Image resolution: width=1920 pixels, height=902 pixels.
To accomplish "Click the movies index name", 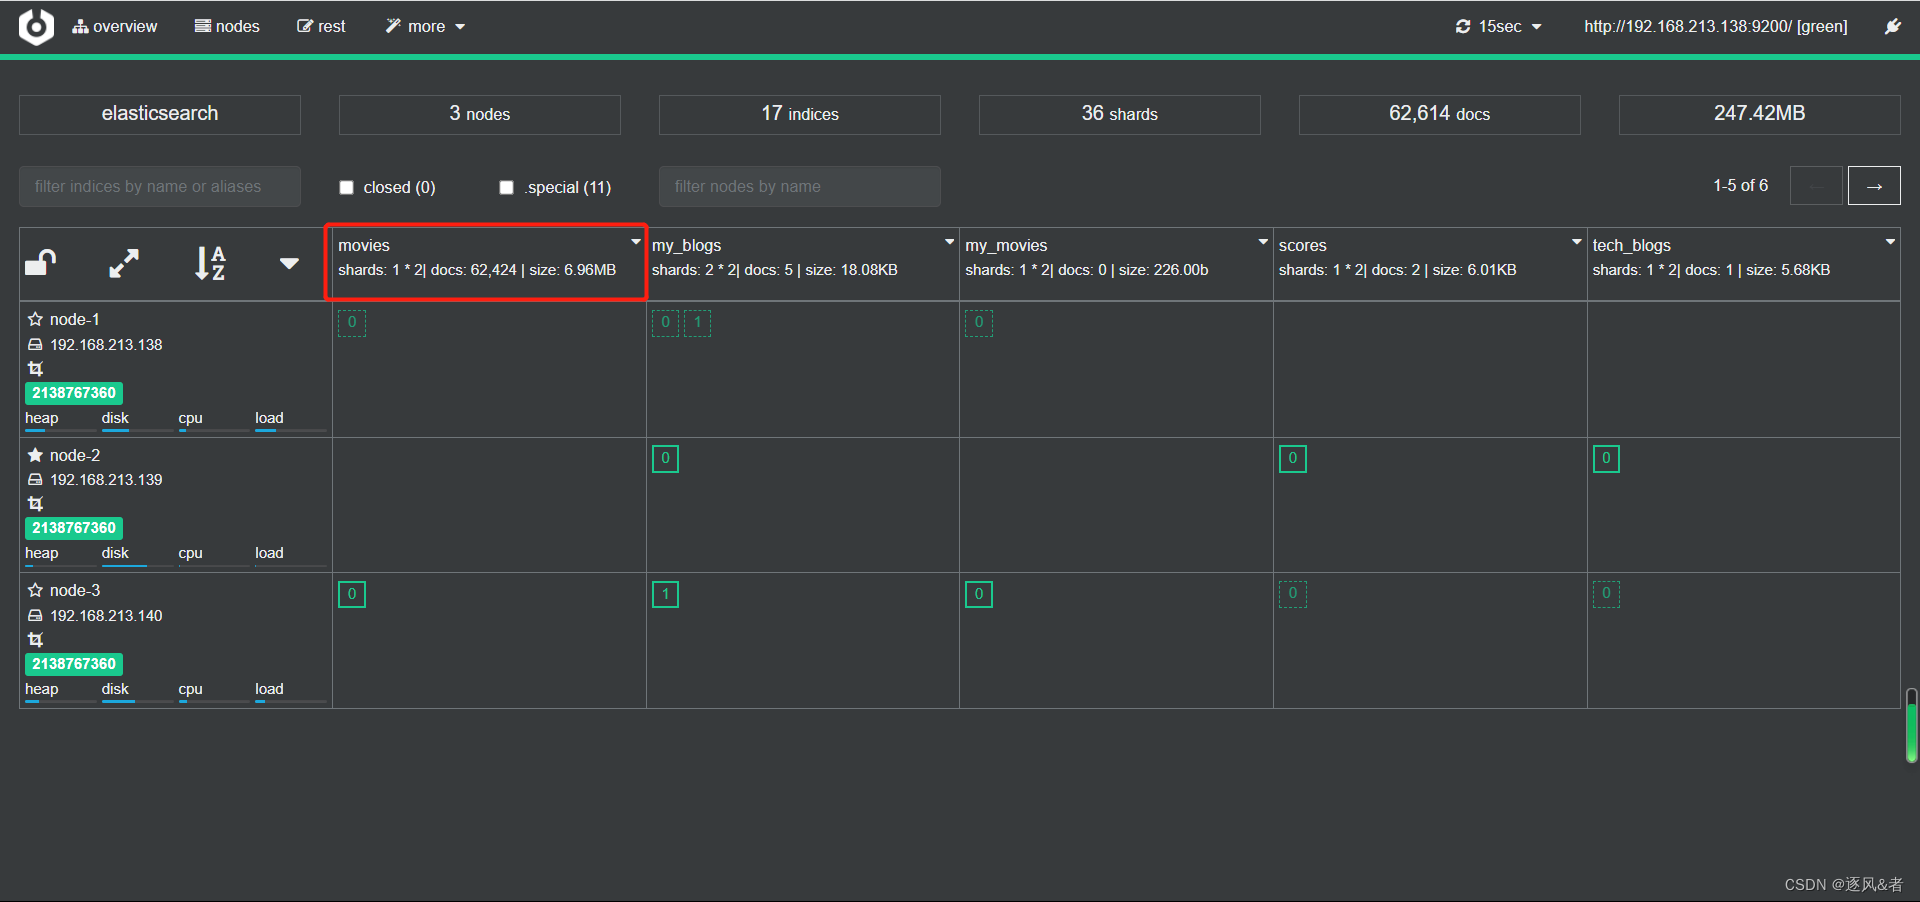I will click(364, 245).
